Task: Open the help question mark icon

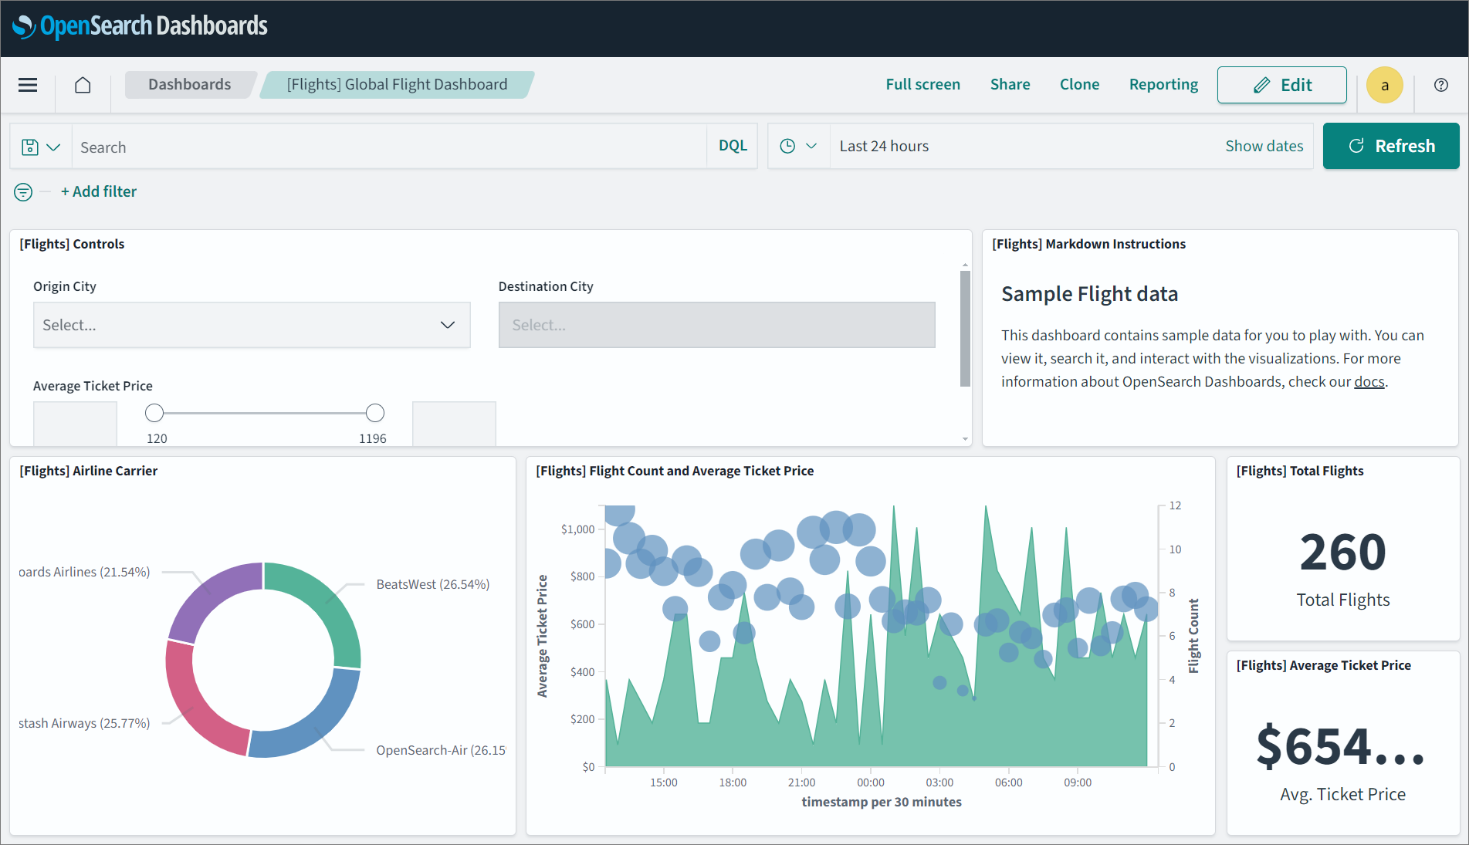Action: (1441, 85)
